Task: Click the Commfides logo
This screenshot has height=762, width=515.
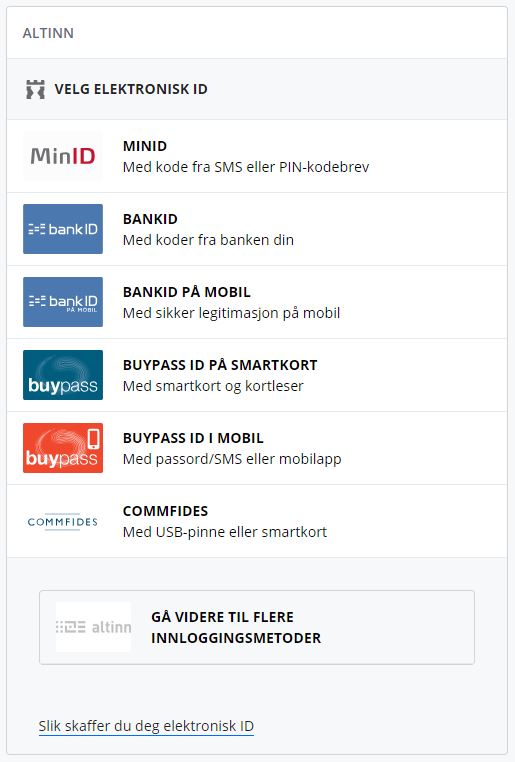Action: (63, 521)
